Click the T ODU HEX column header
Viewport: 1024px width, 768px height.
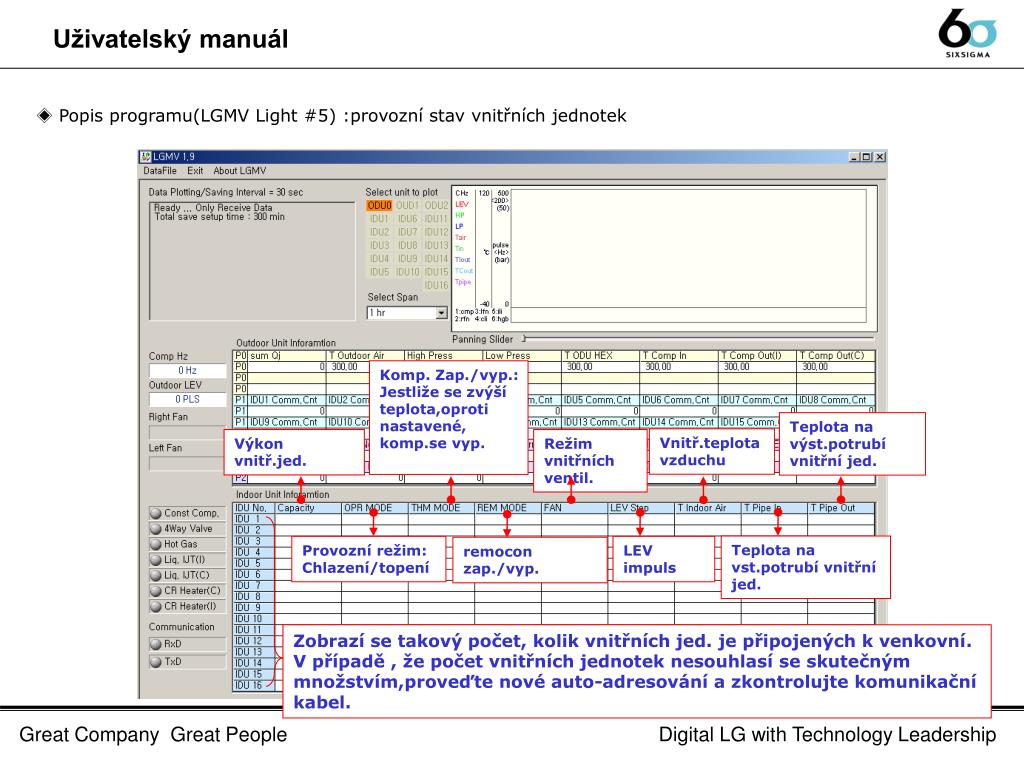601,356
